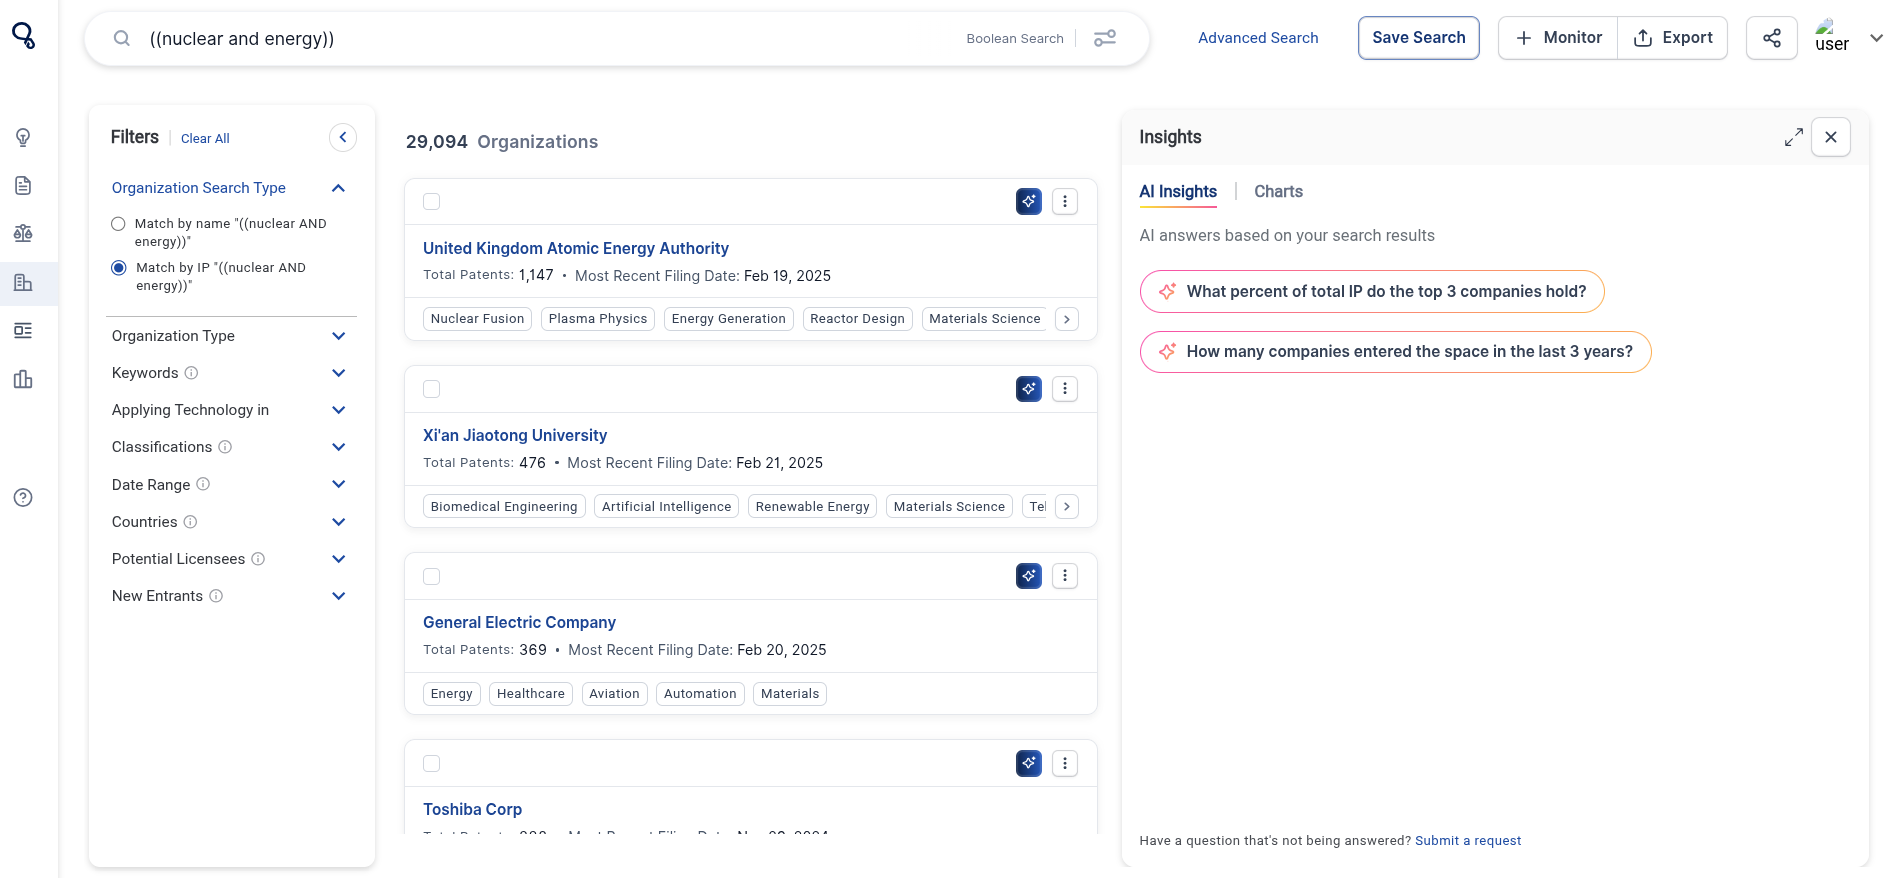Check the General Electric Company checkbox
1888x878 pixels.
(x=432, y=576)
